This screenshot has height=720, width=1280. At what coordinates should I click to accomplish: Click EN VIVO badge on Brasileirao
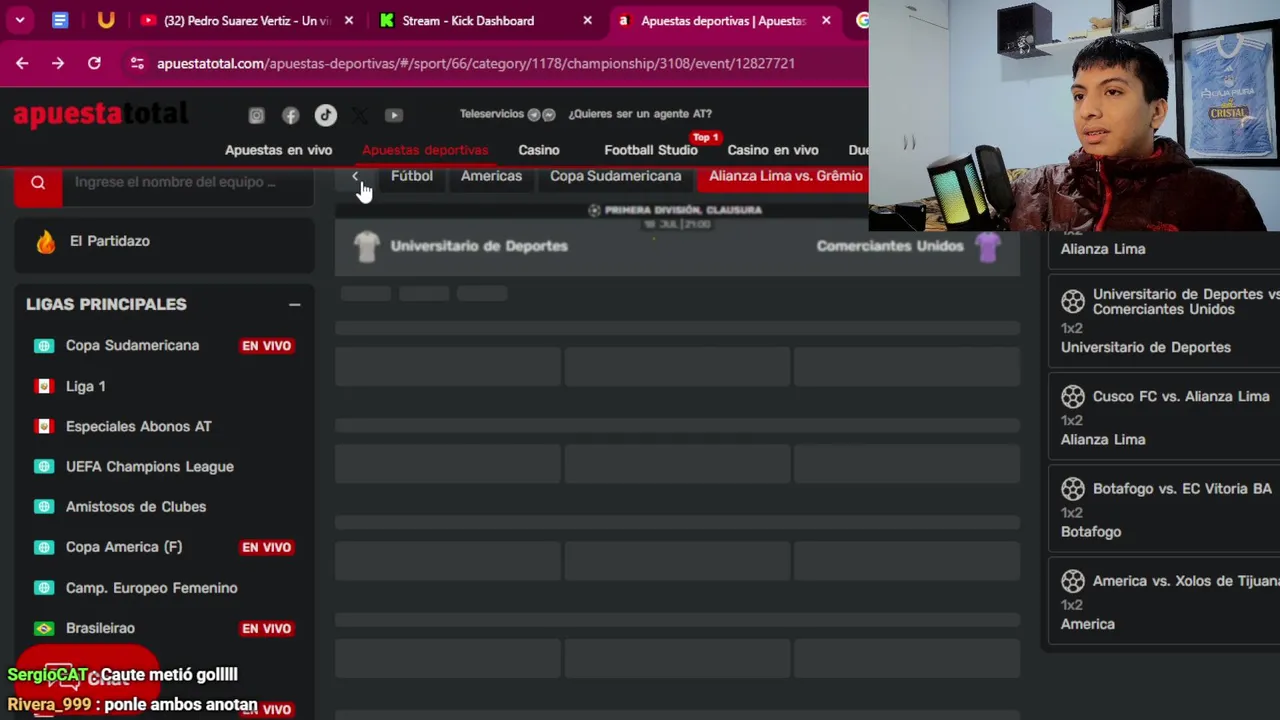point(266,628)
